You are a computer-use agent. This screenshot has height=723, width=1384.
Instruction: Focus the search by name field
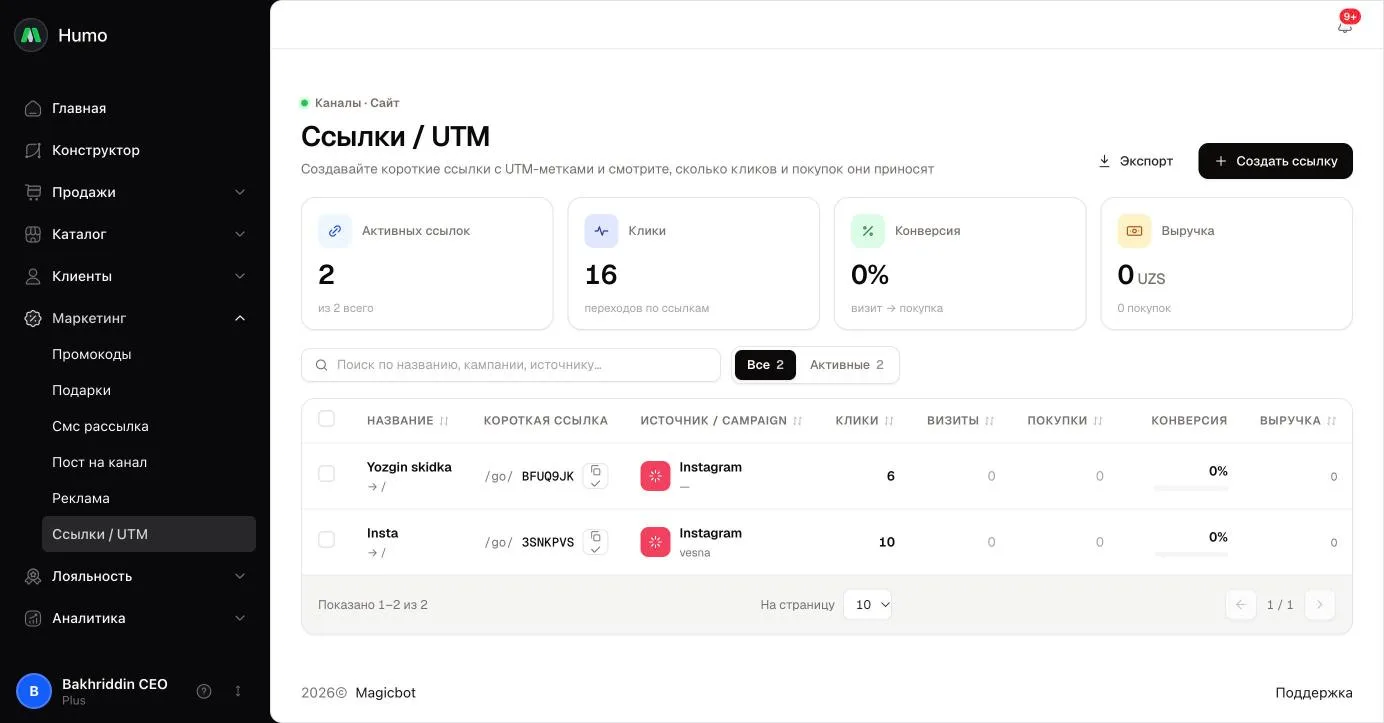511,365
